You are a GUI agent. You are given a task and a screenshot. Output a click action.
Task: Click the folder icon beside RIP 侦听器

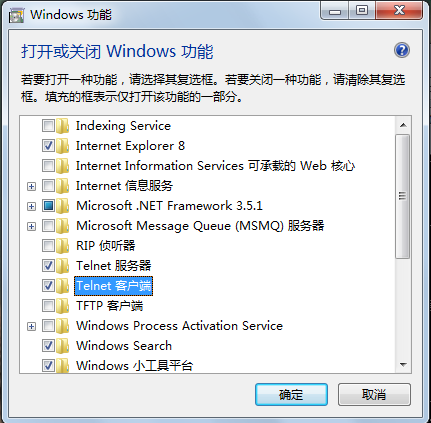(62, 246)
